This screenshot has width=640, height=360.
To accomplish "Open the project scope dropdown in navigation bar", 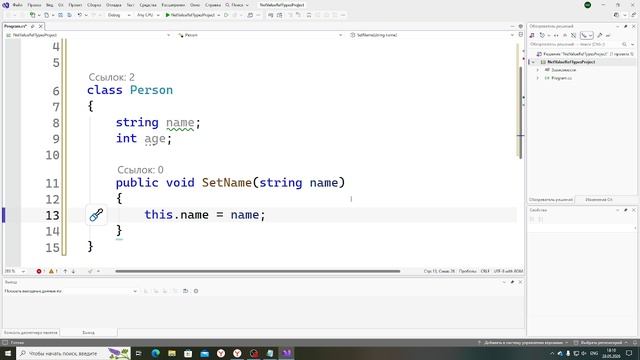I will click(x=88, y=35).
